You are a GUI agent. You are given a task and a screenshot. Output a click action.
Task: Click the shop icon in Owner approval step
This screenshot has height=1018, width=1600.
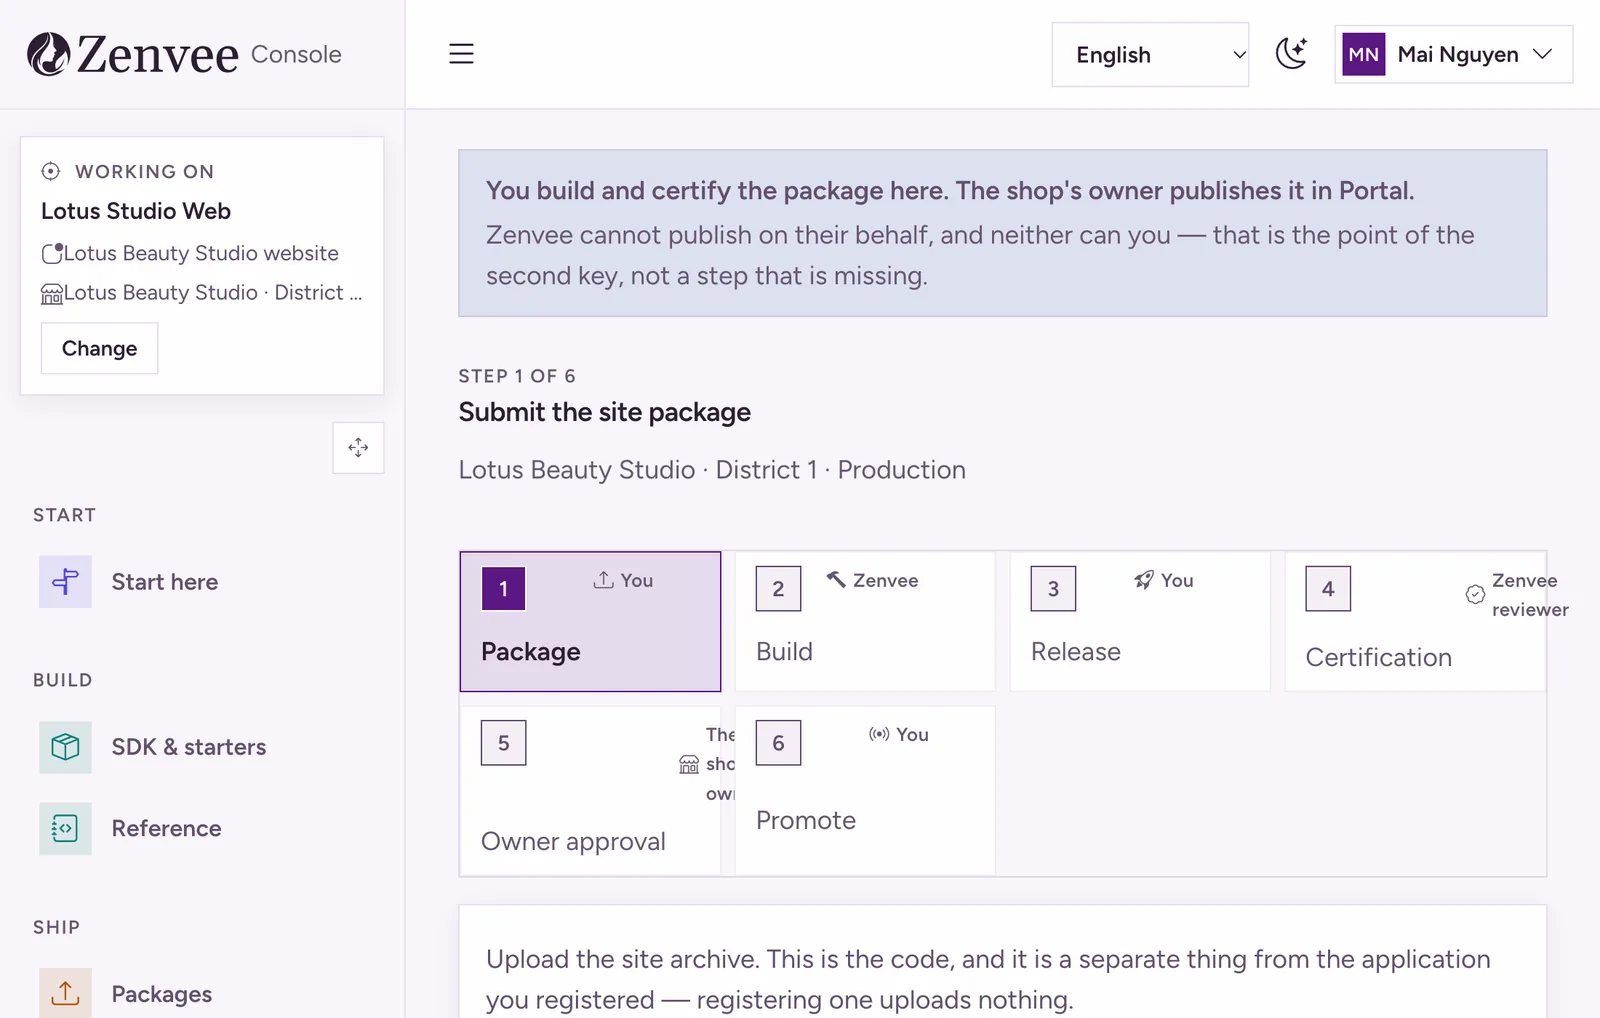[x=689, y=765]
